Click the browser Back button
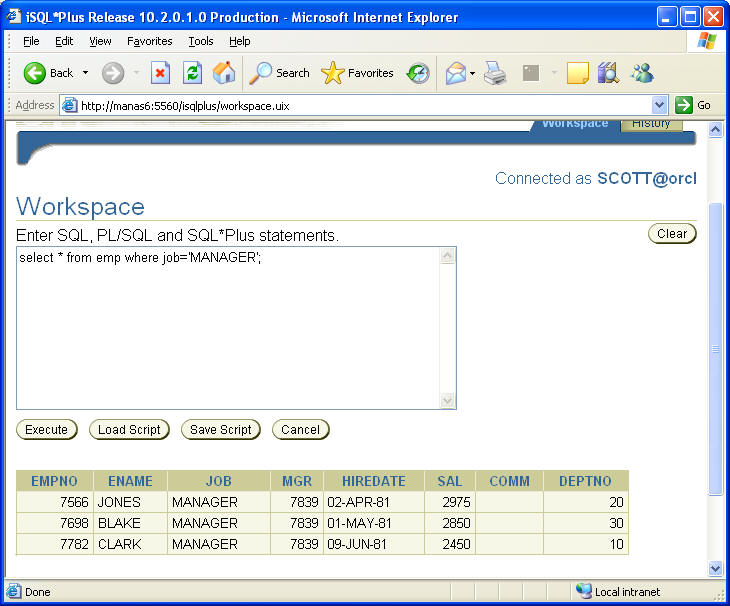This screenshot has width=730, height=606. pos(49,73)
